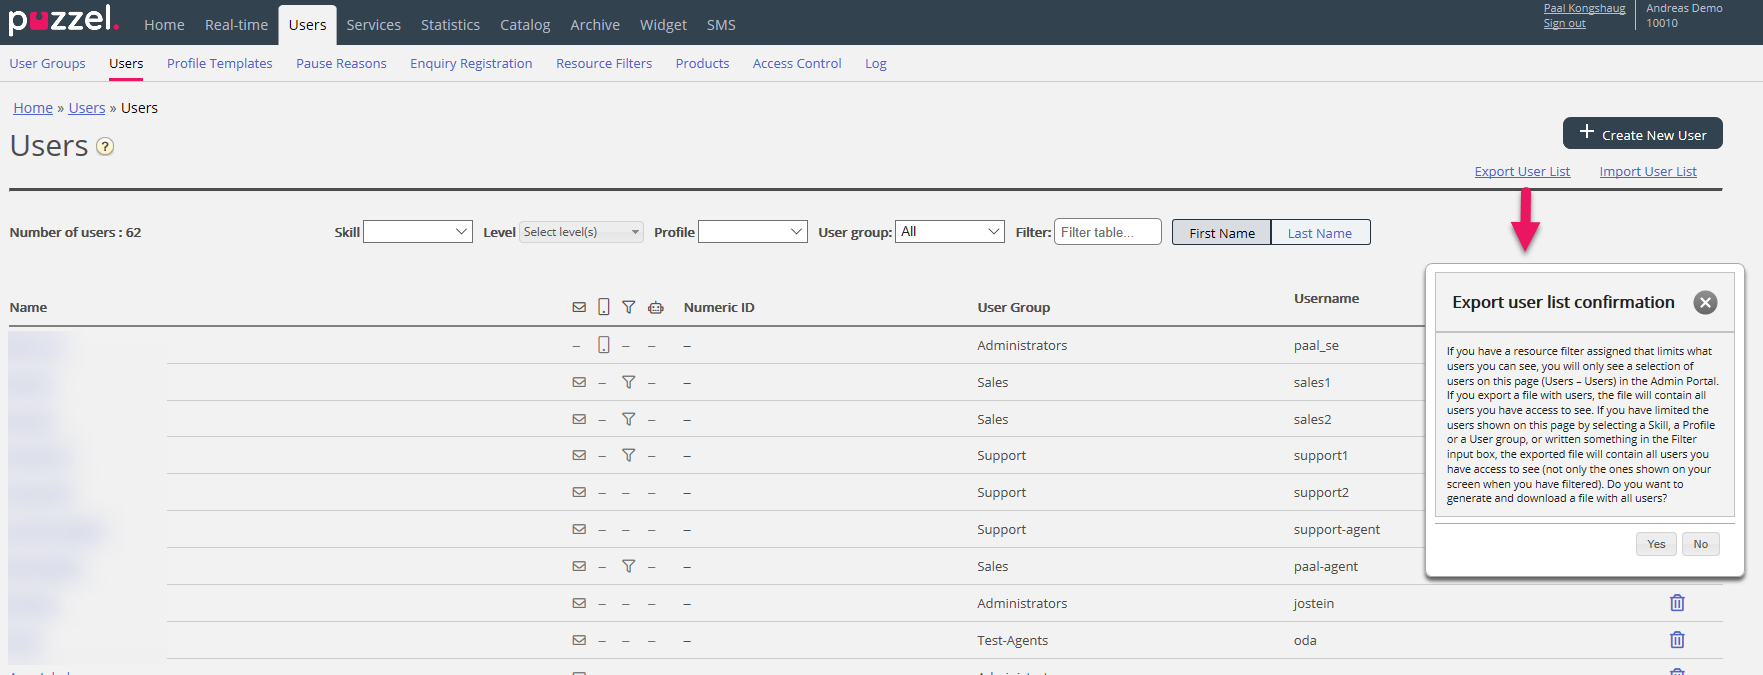Delete user jostein with trash icon
Screen dimensions: 1763x675
point(1677,603)
